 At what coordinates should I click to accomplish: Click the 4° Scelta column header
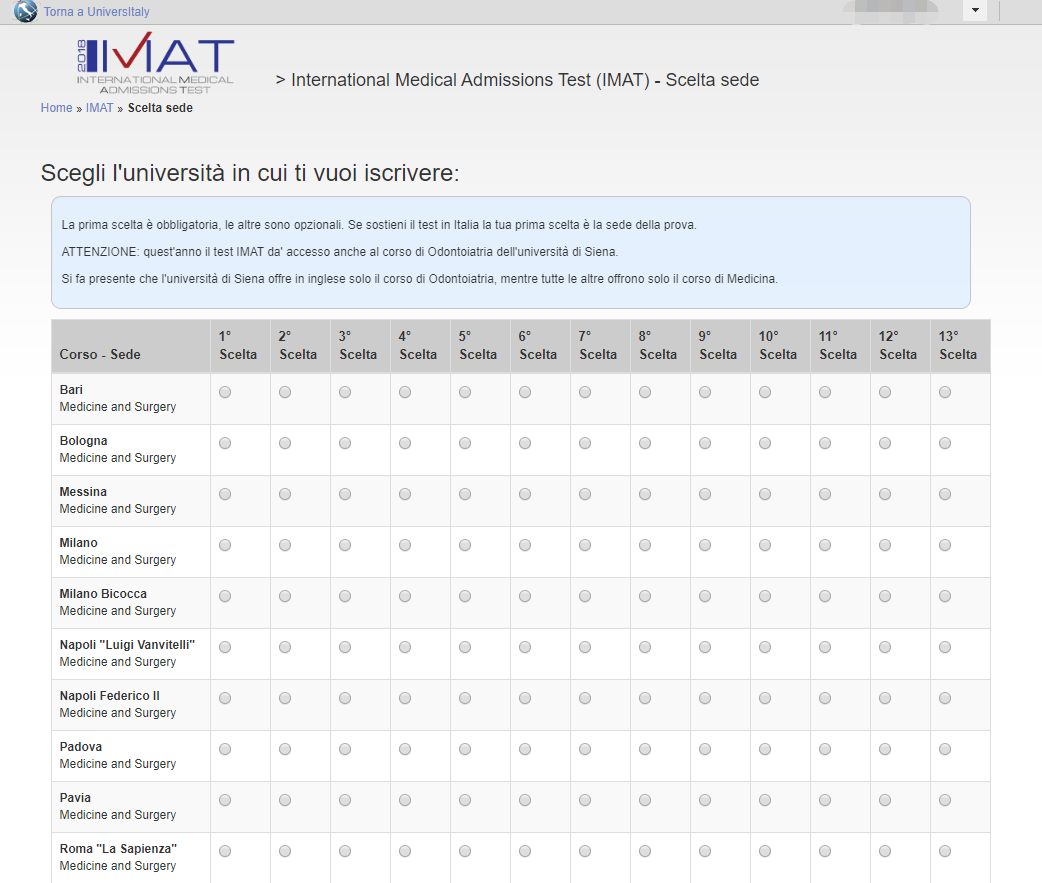(421, 346)
